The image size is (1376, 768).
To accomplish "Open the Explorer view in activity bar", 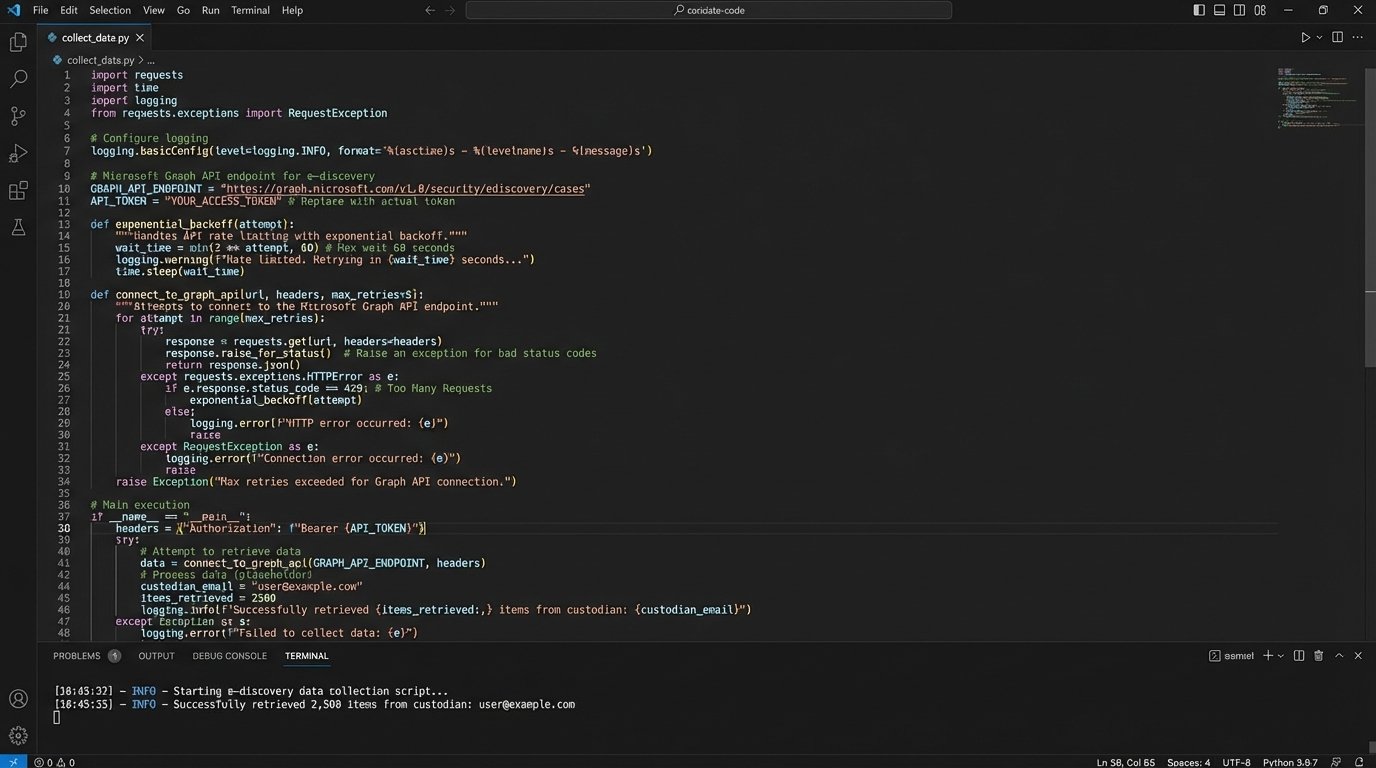I will 18,42.
